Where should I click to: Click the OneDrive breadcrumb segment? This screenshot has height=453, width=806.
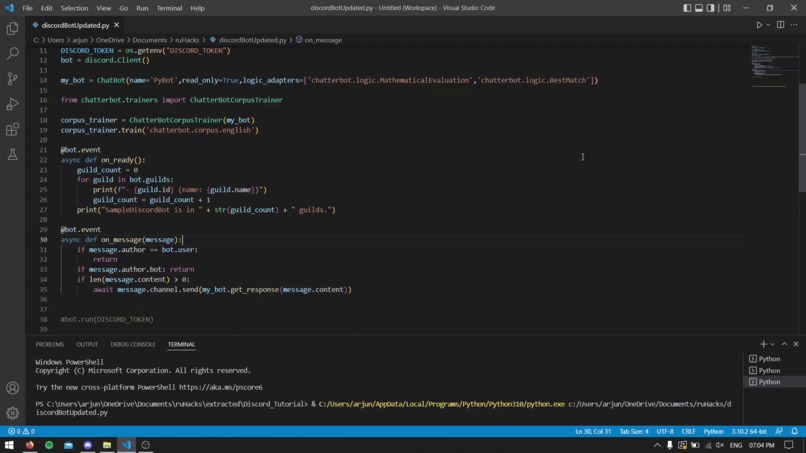pos(110,40)
